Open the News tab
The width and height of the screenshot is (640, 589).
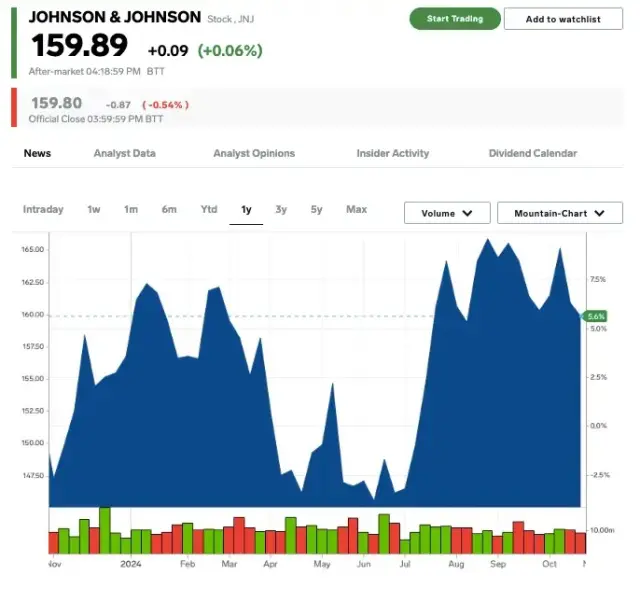click(x=37, y=153)
